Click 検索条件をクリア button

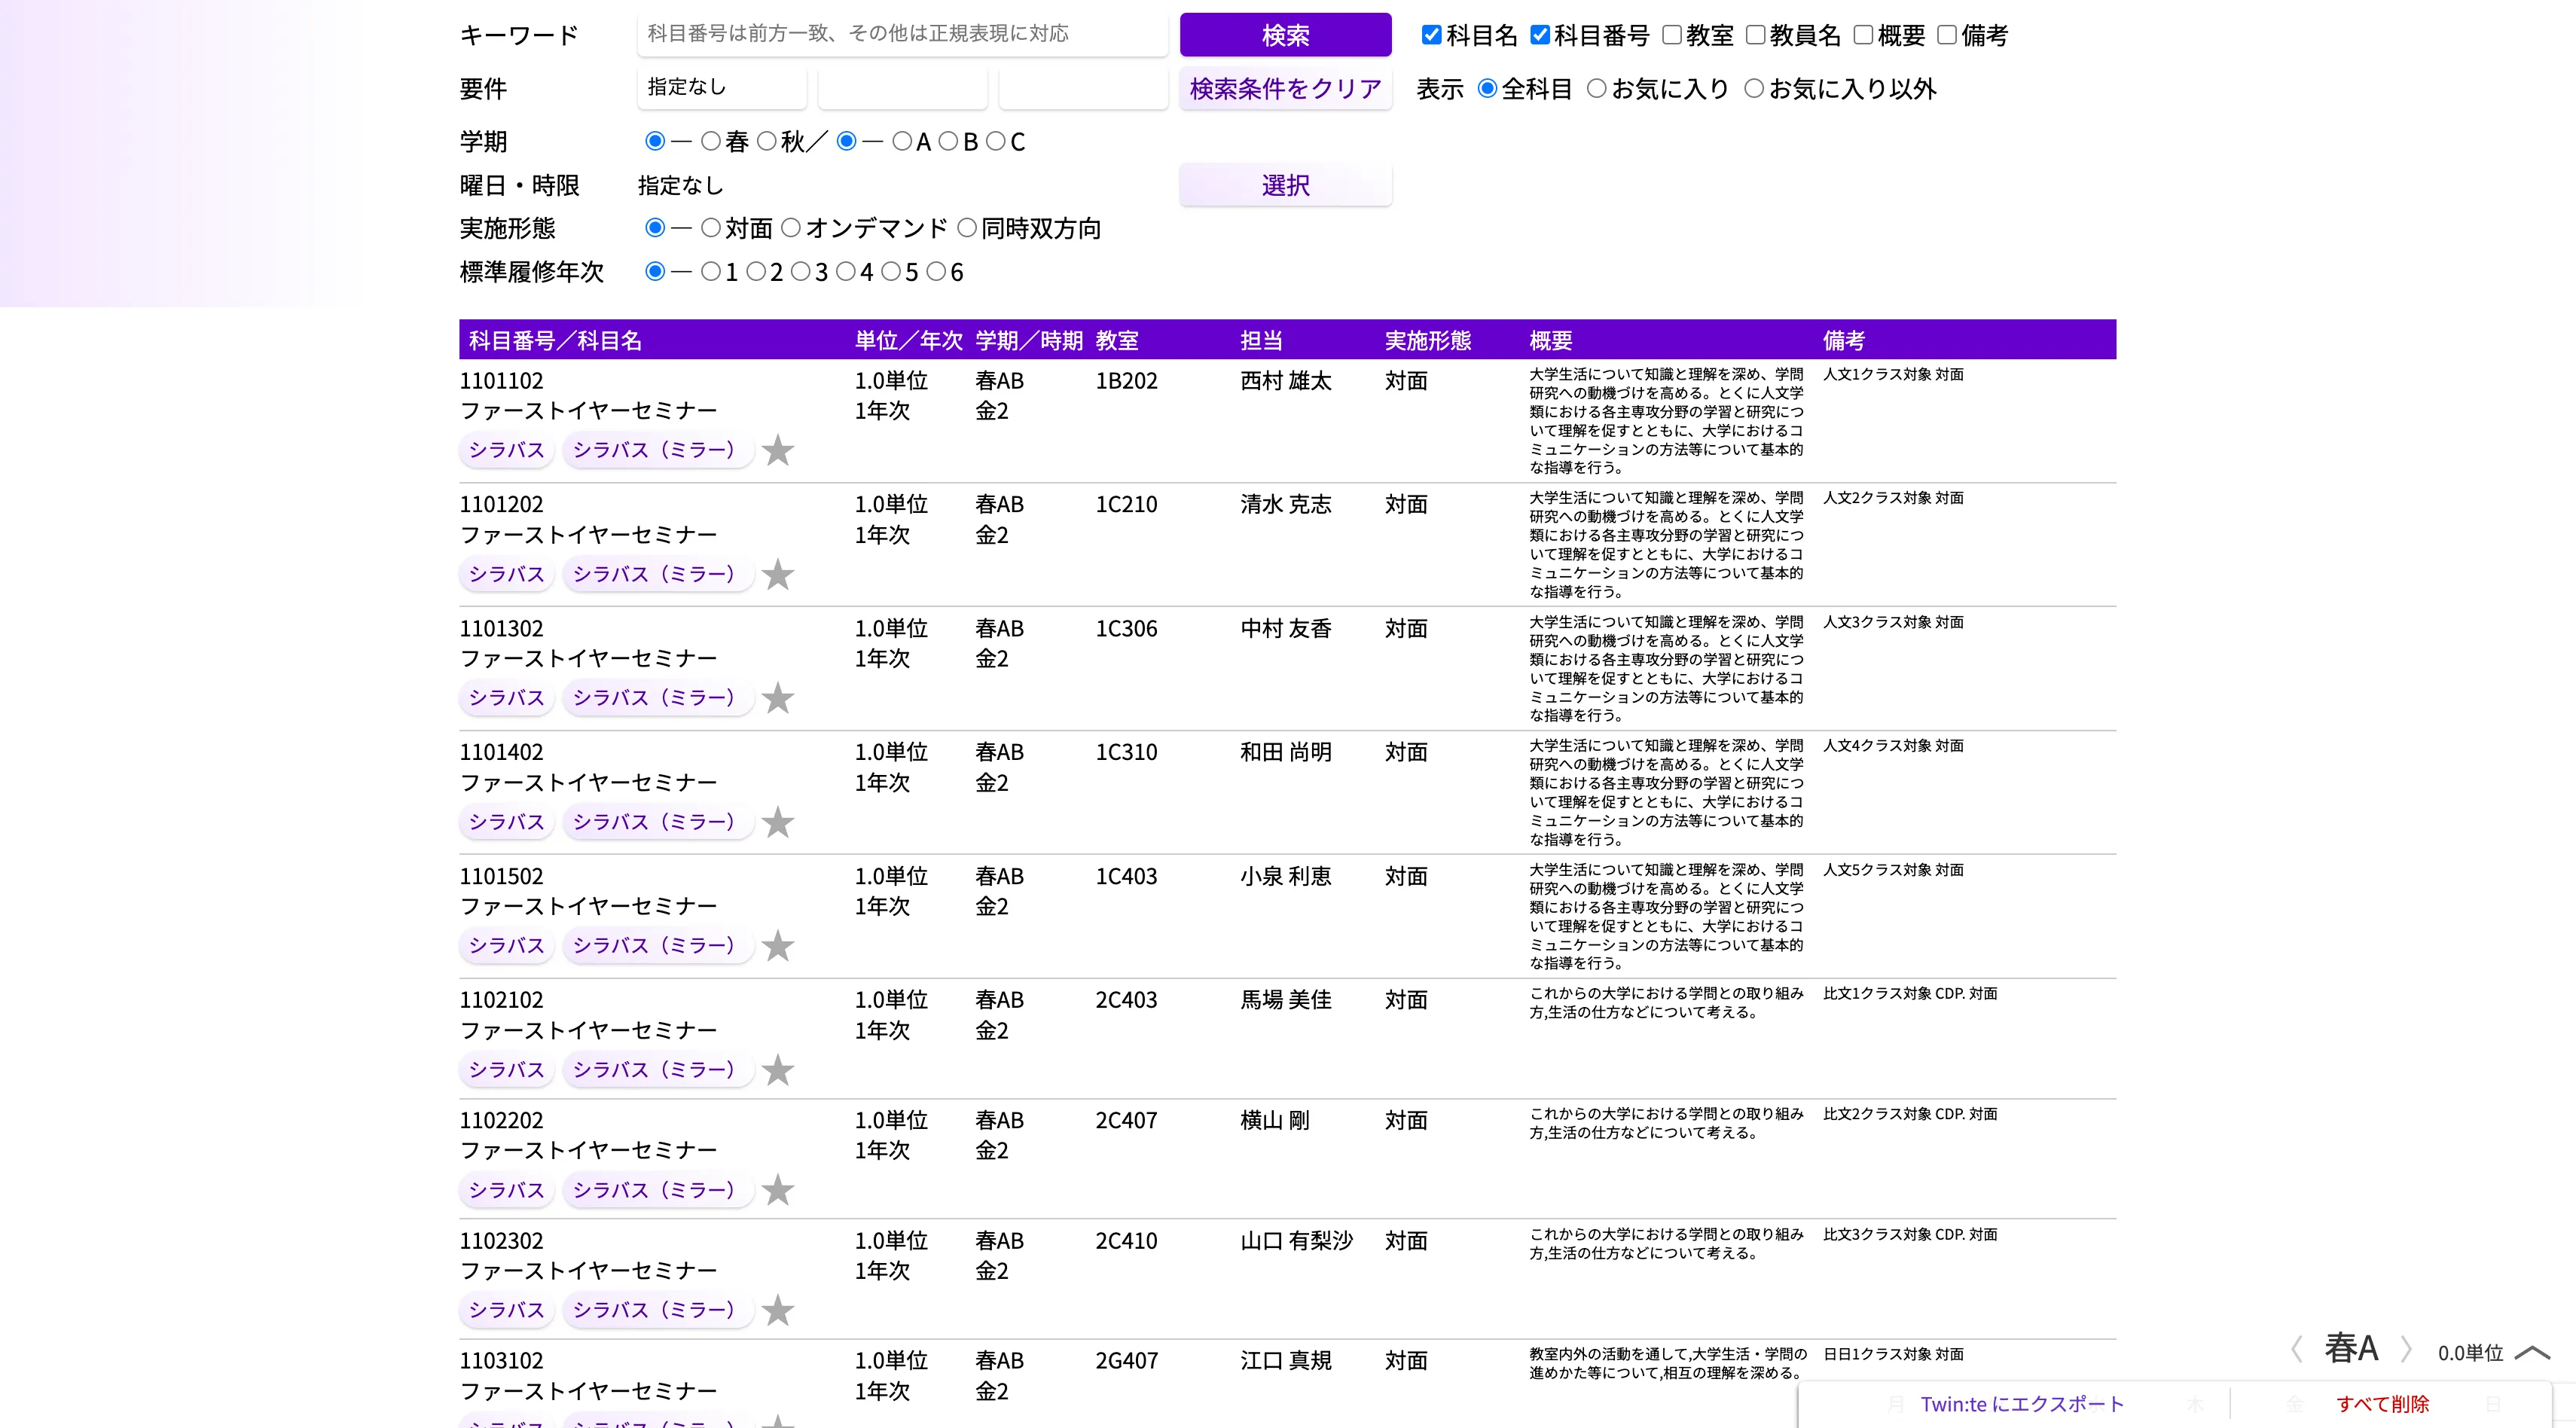(1286, 88)
